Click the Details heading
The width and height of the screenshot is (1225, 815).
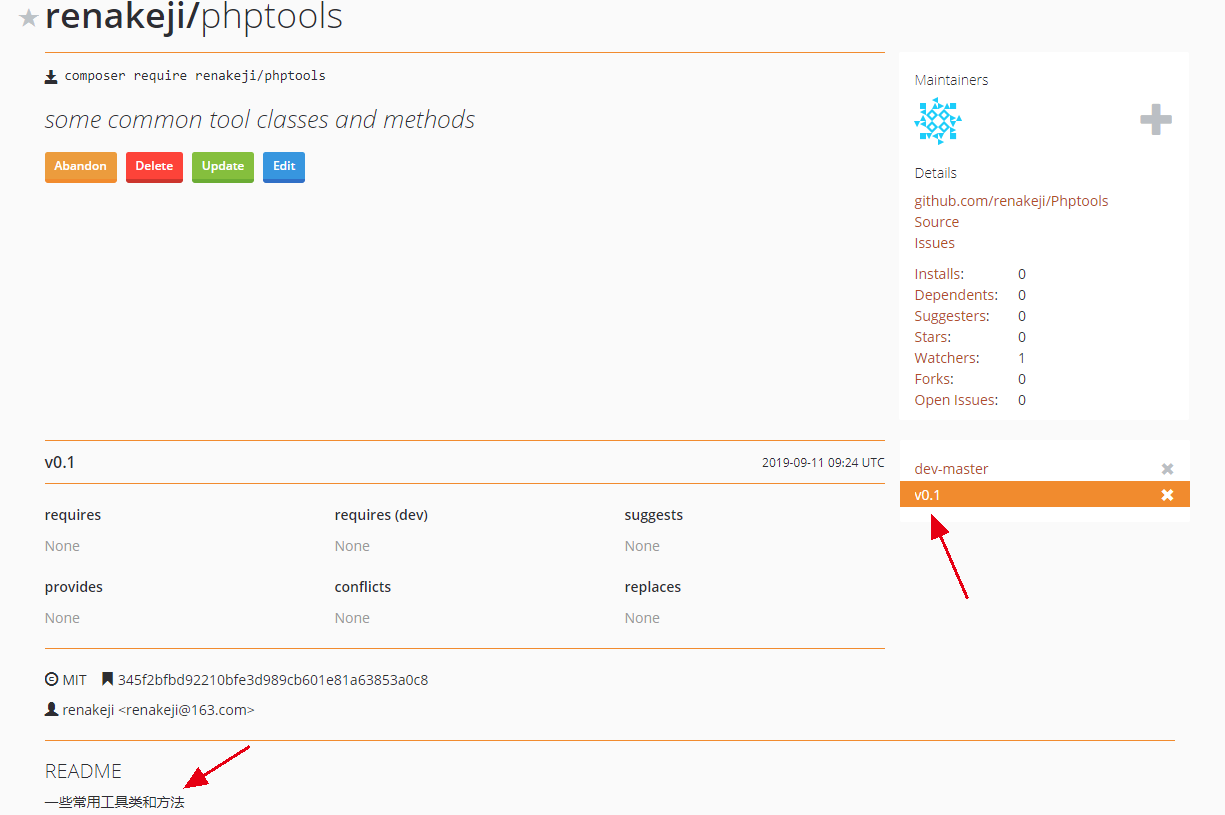tap(935, 173)
